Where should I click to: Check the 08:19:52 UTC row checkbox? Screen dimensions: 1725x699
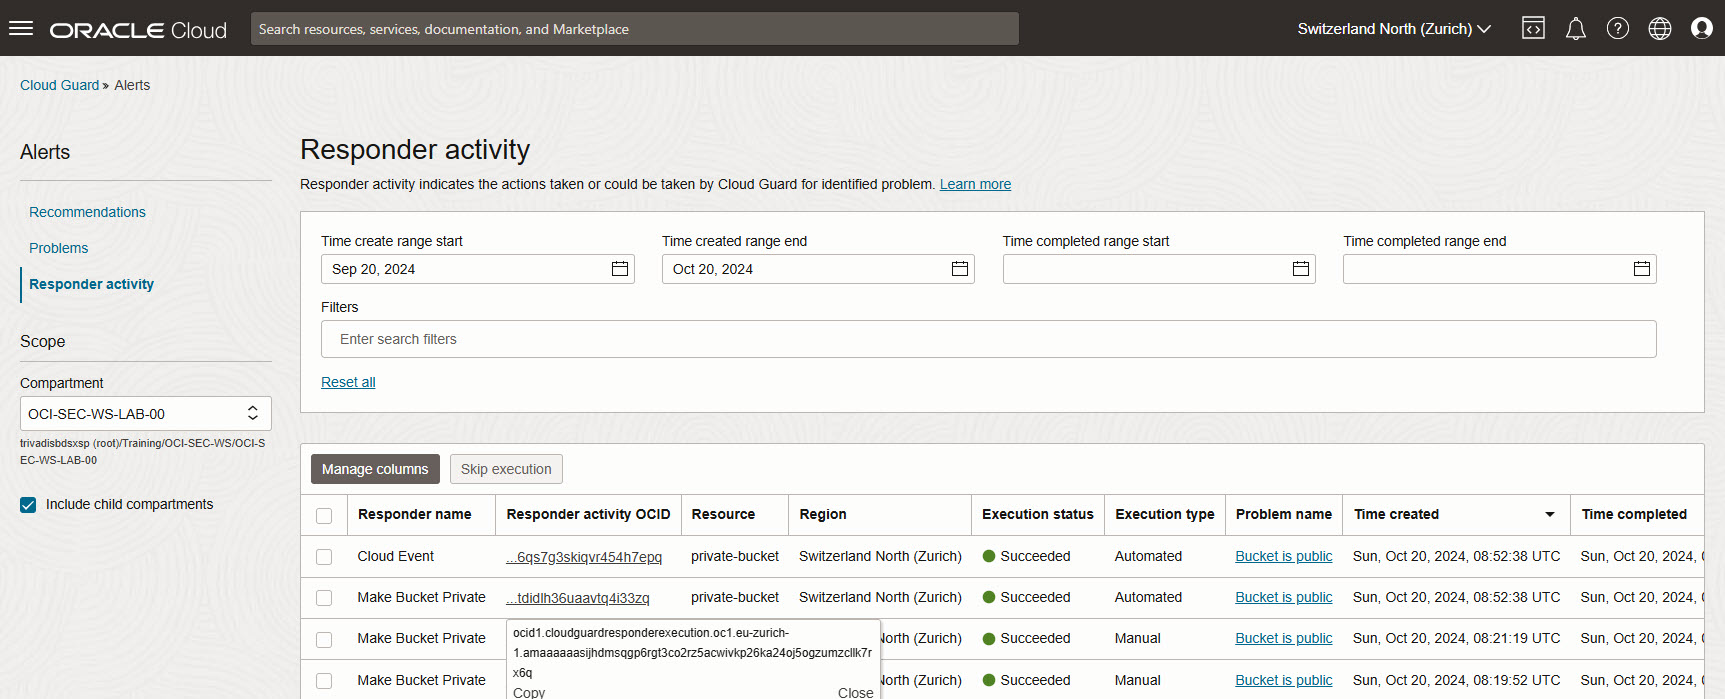324,681
